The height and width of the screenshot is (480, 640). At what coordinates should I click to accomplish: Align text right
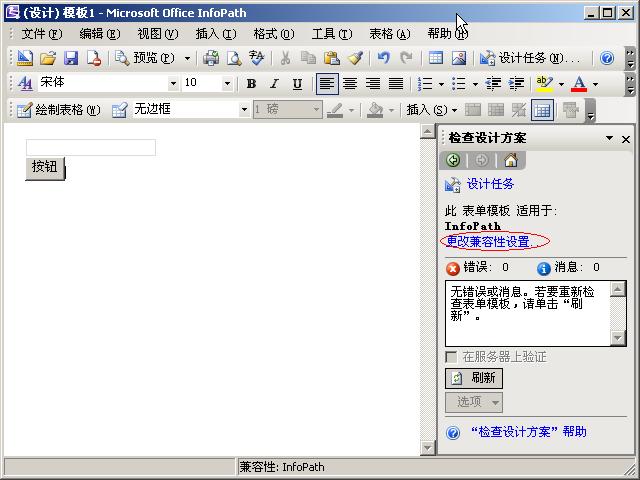[x=373, y=84]
